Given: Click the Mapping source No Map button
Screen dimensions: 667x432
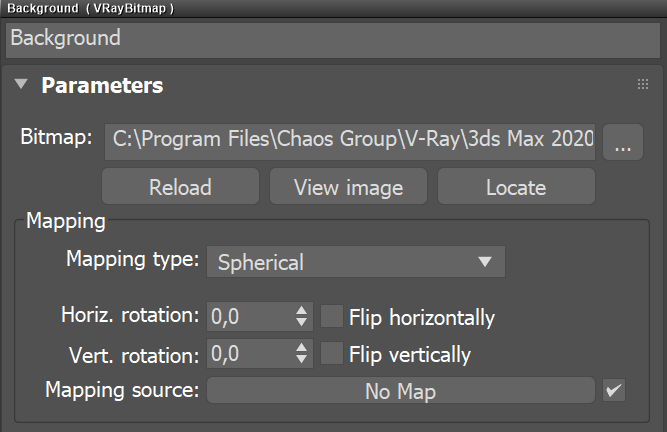Looking at the screenshot, I should pyautogui.click(x=401, y=390).
